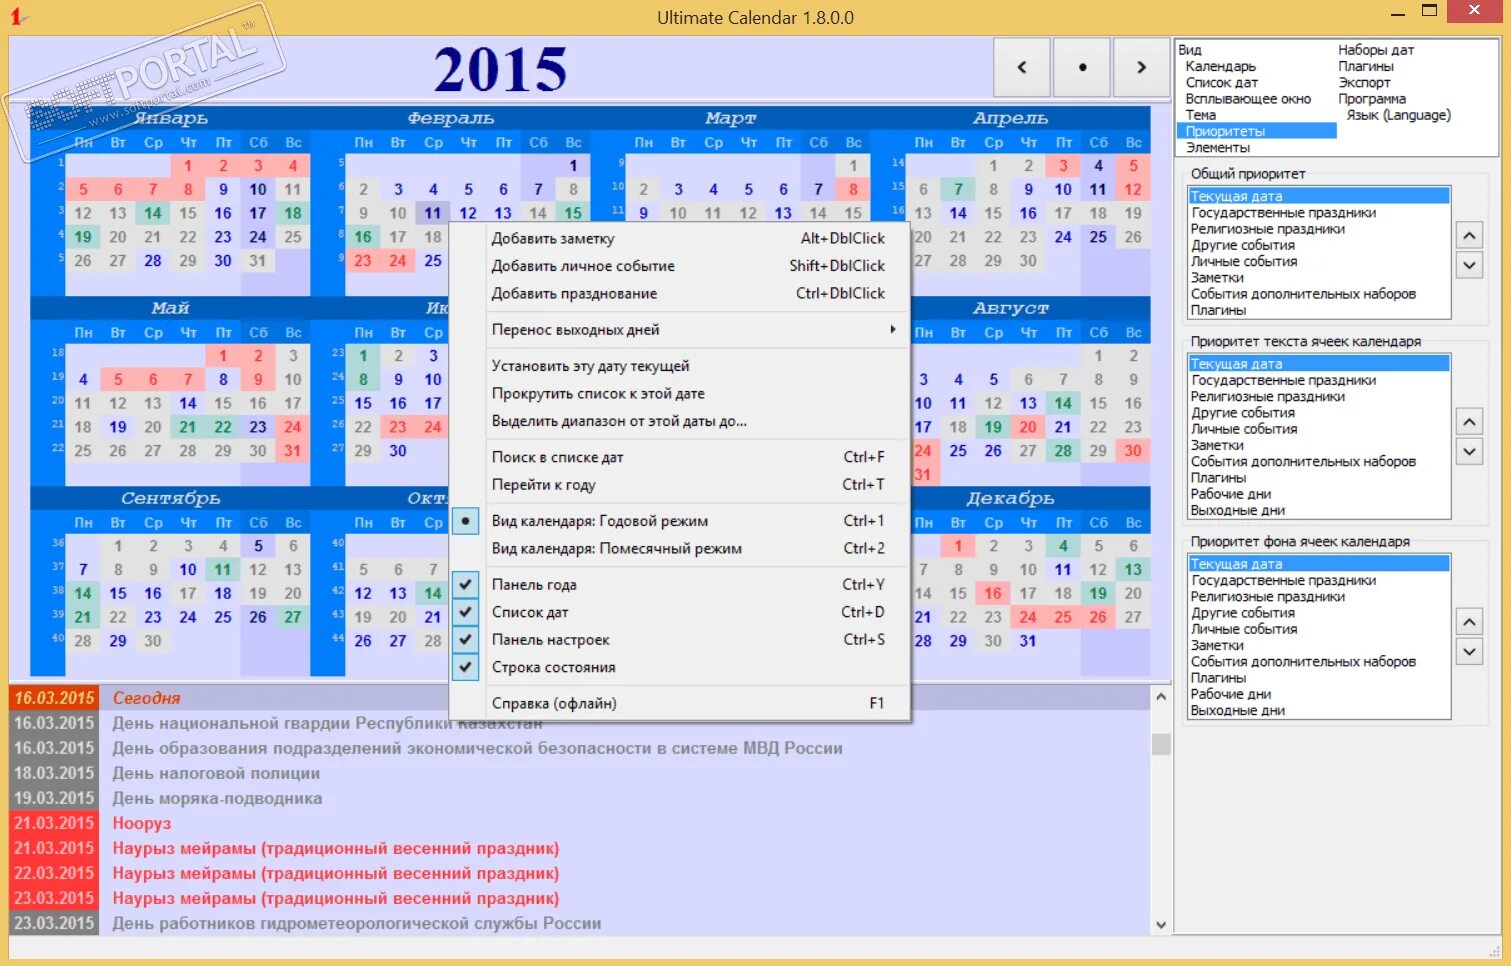Select Выходные дни in cell background priority
This screenshot has height=966, width=1511.
point(1237,711)
